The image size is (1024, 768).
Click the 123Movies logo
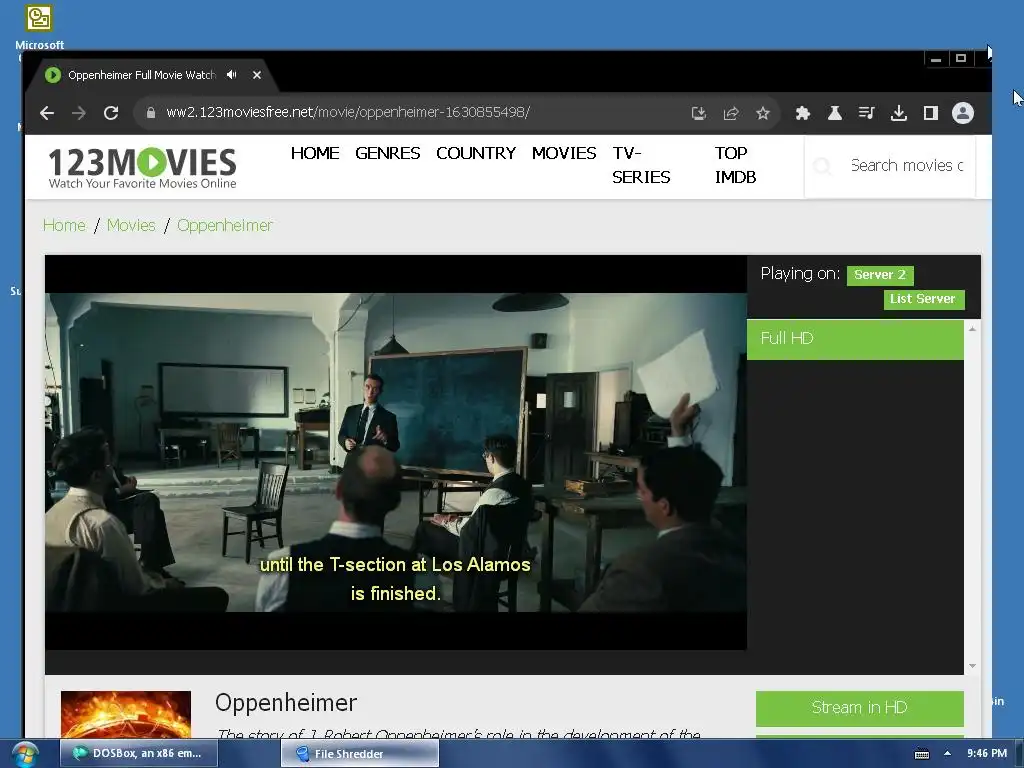pyautogui.click(x=142, y=167)
